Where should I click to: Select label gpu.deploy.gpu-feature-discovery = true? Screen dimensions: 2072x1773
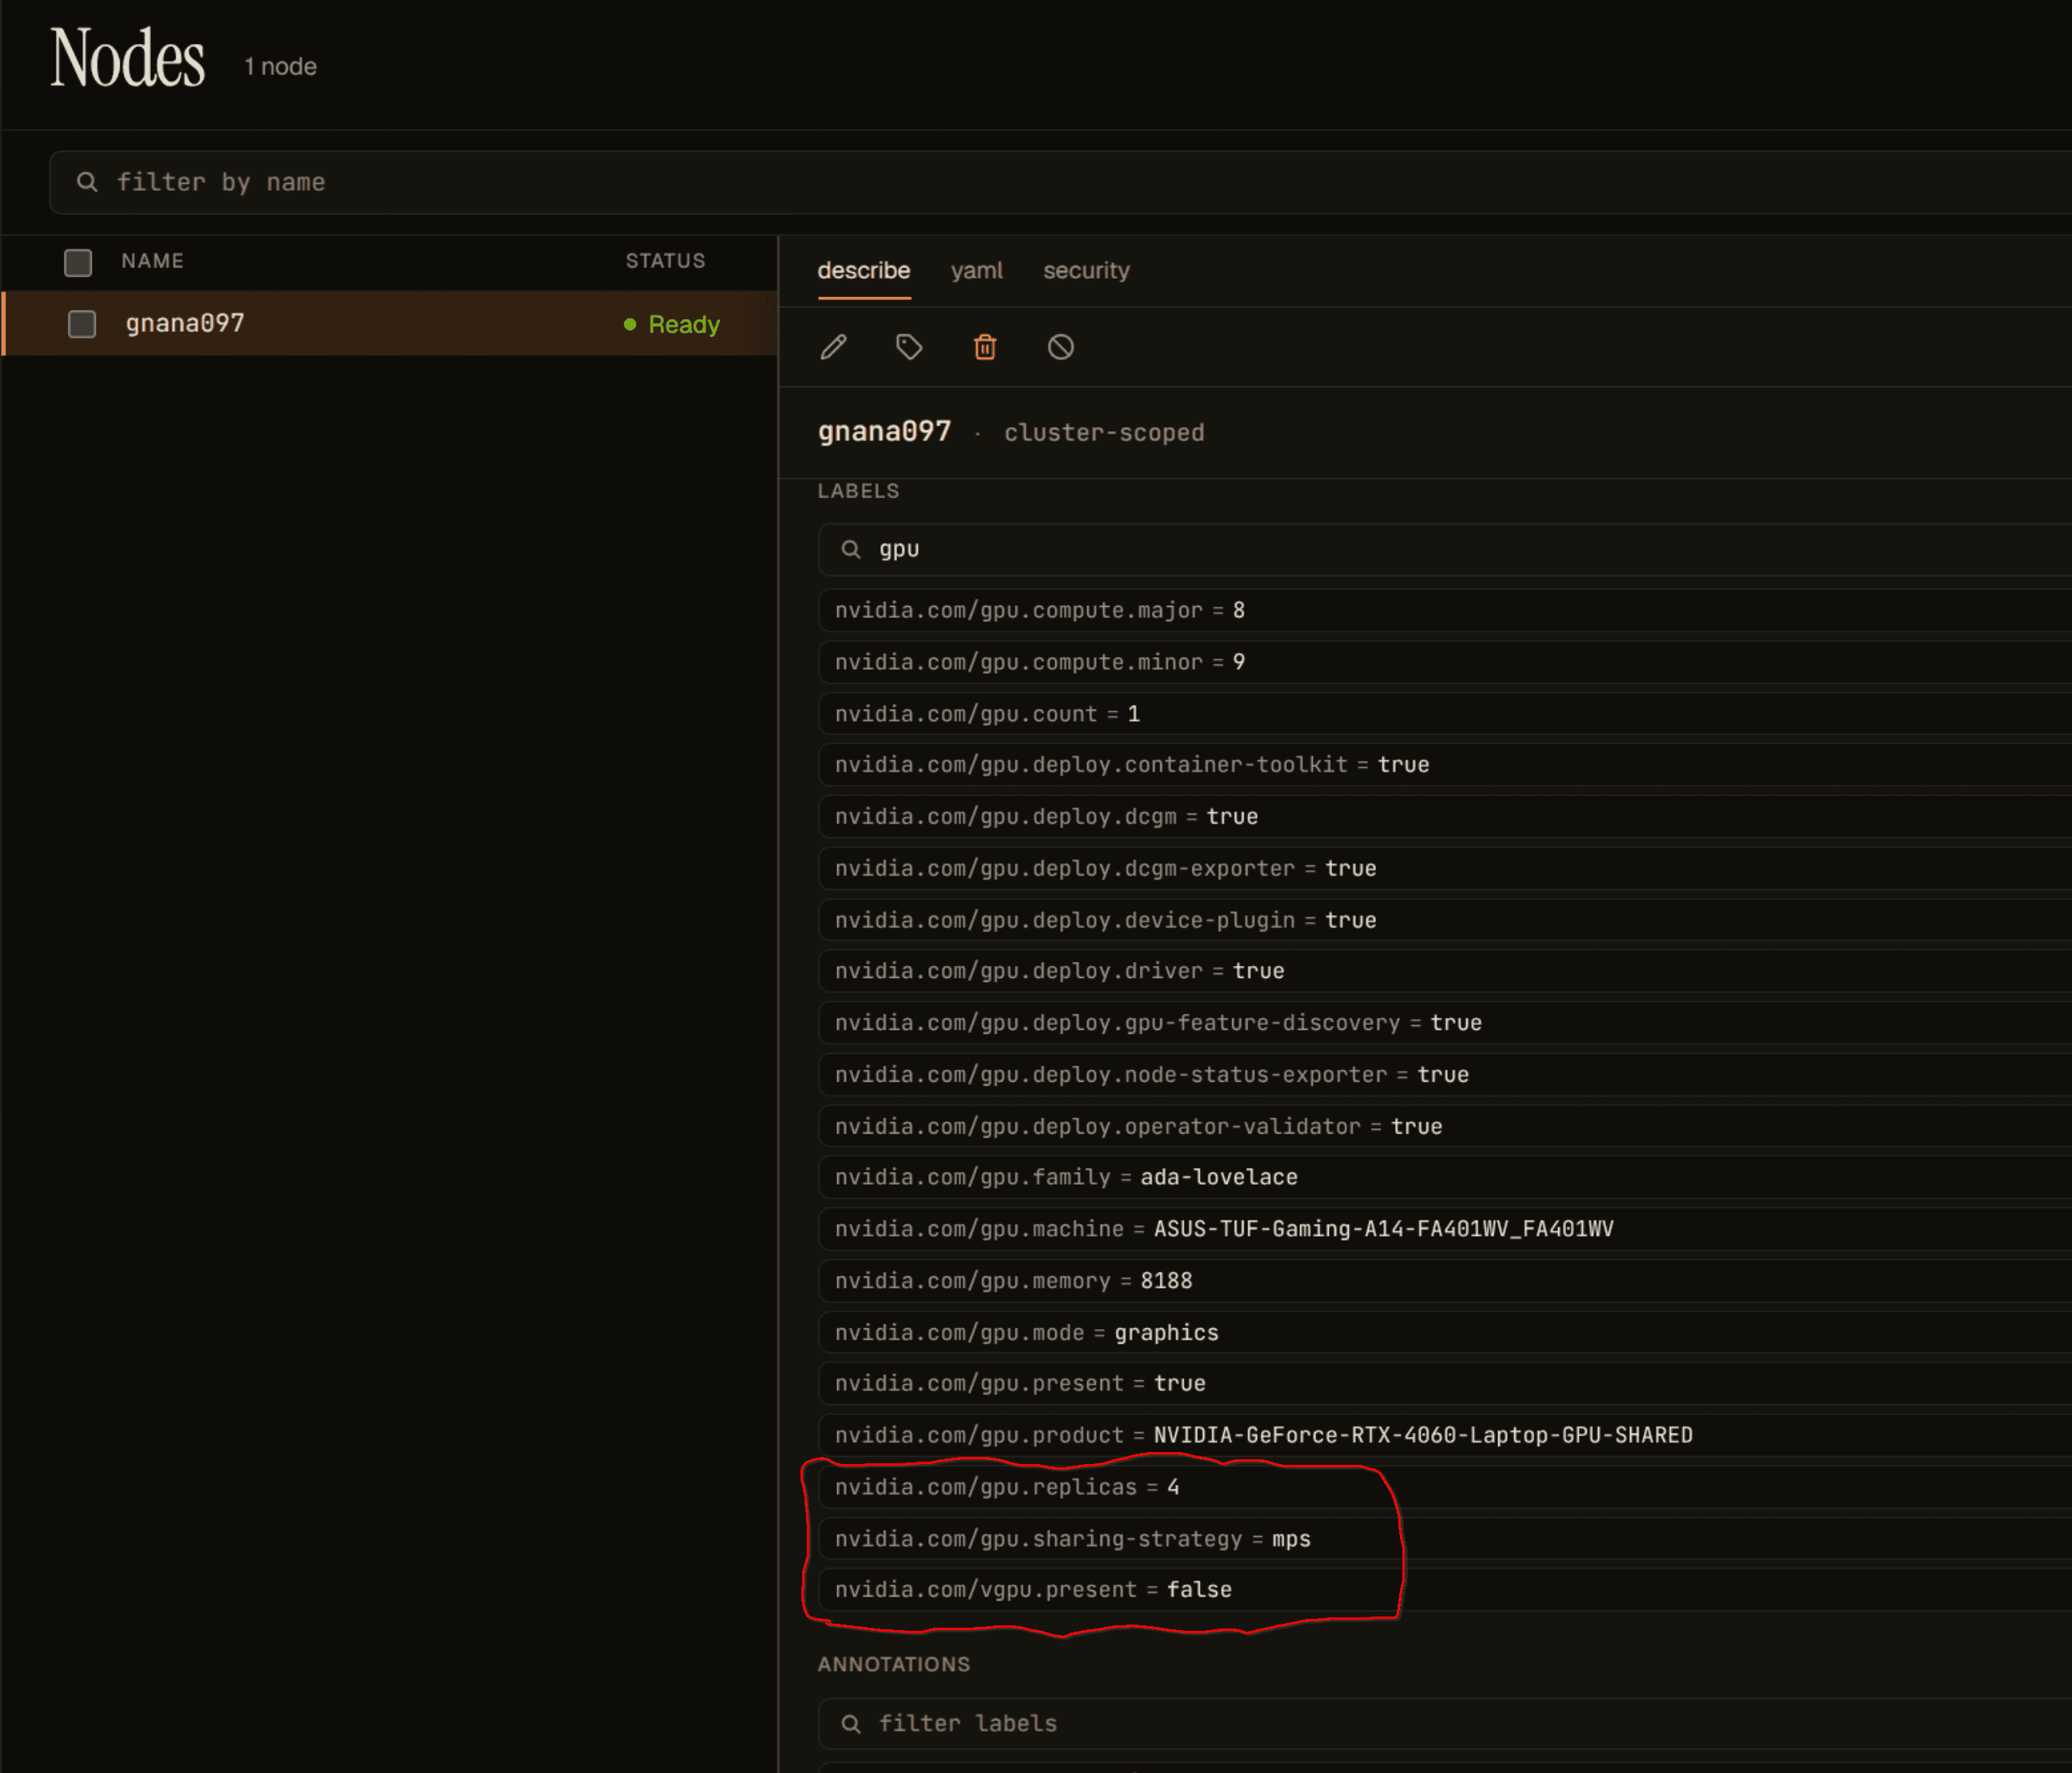[x=1445, y=1023]
